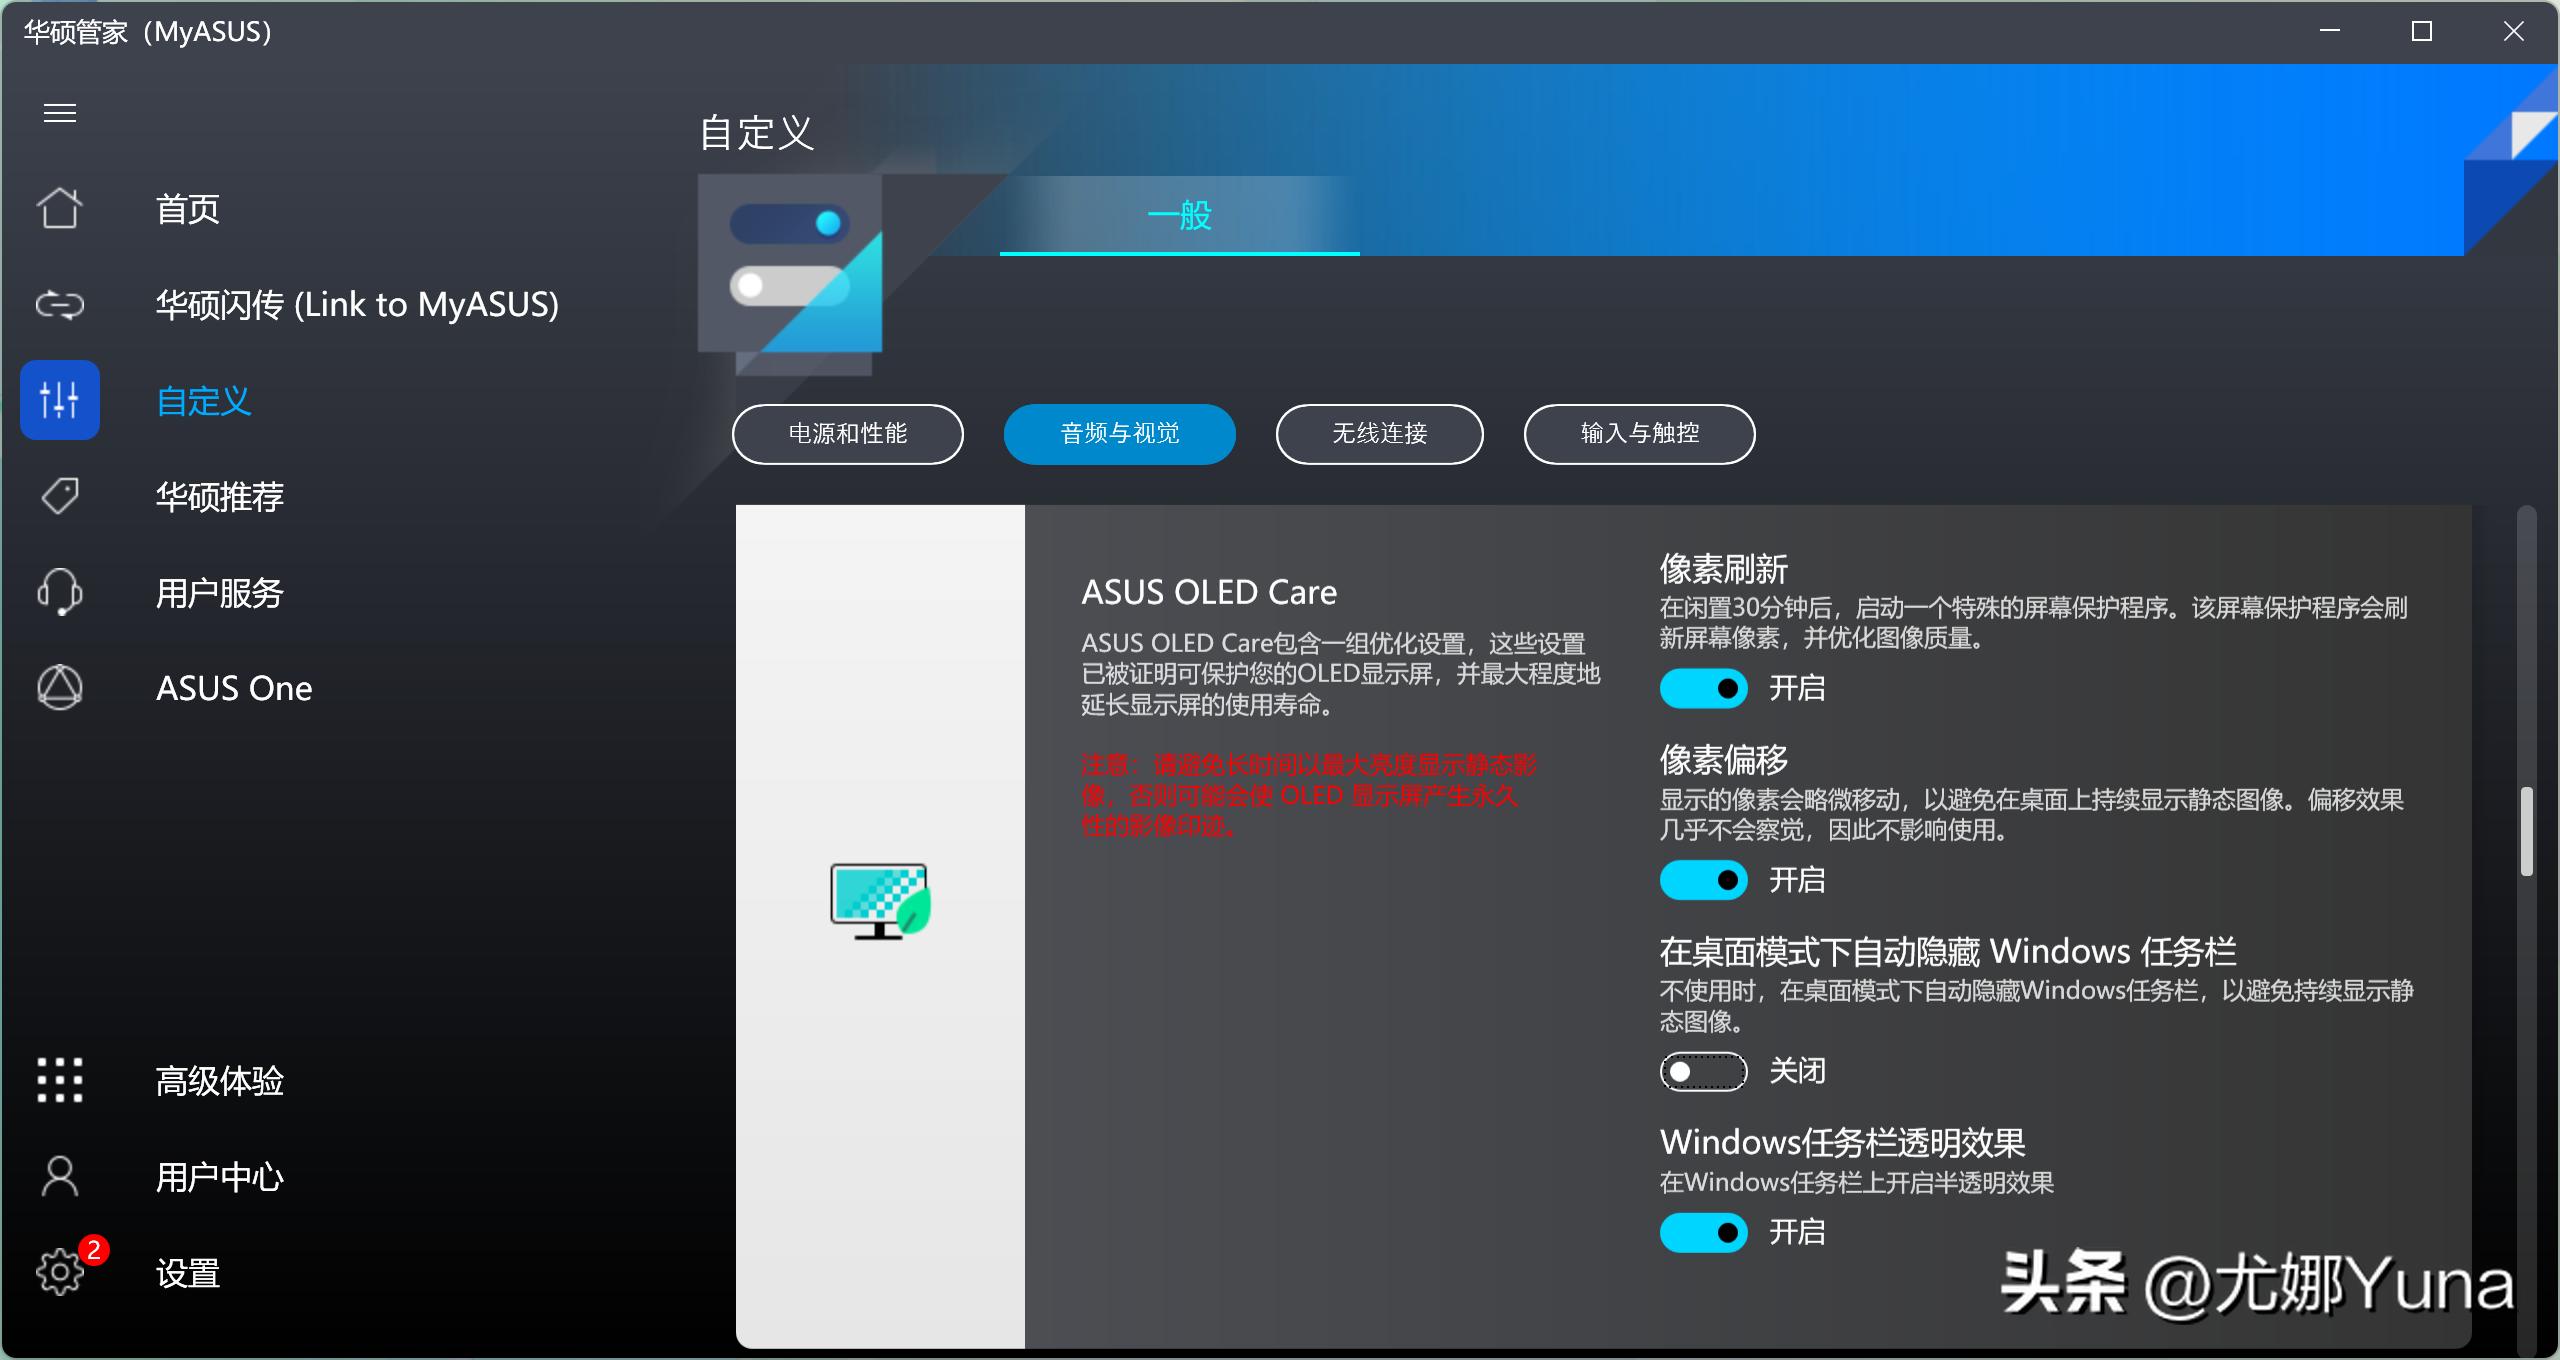The height and width of the screenshot is (1360, 2560).
Task: Open 电源和性能 power and performance settings
Action: (x=848, y=434)
